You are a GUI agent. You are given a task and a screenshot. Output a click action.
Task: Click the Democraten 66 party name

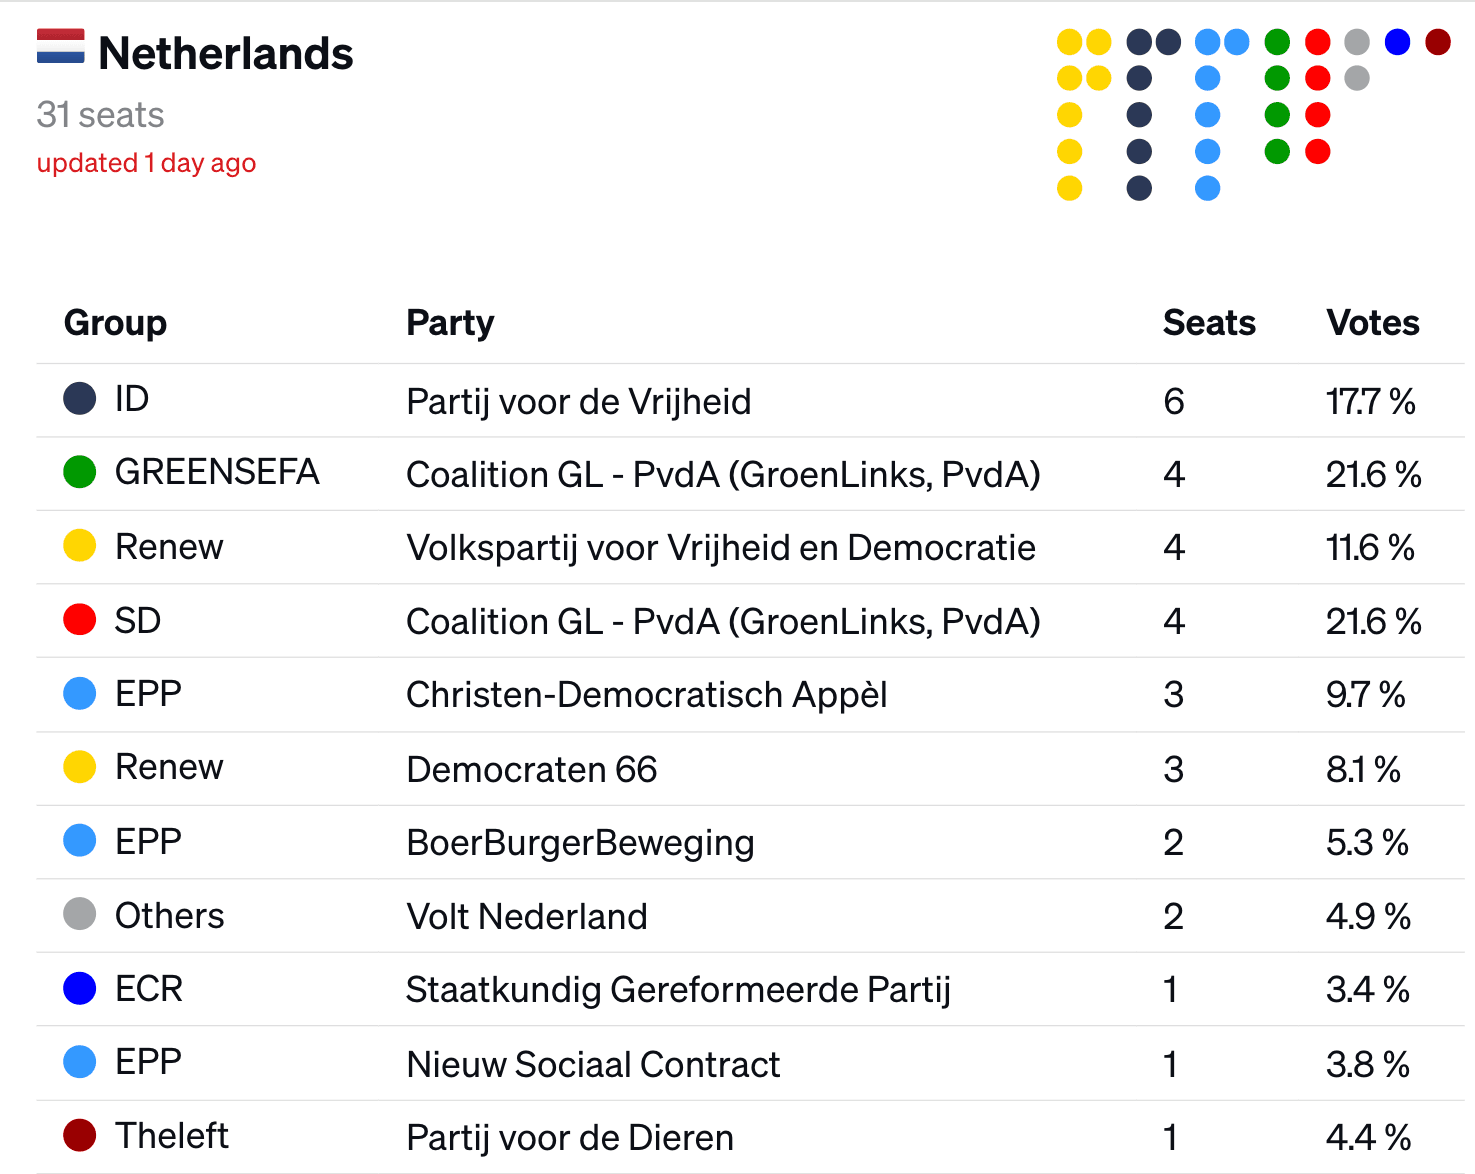pos(532,769)
